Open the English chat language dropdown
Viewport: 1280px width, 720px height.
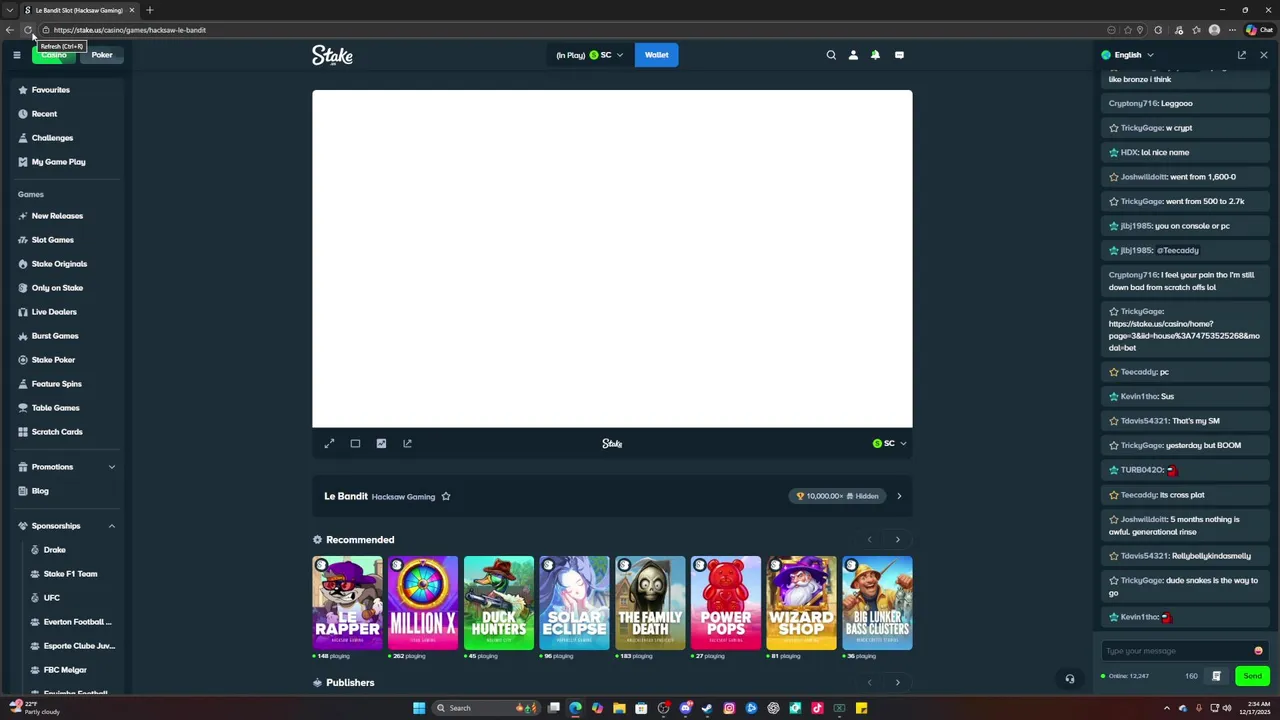(1128, 55)
